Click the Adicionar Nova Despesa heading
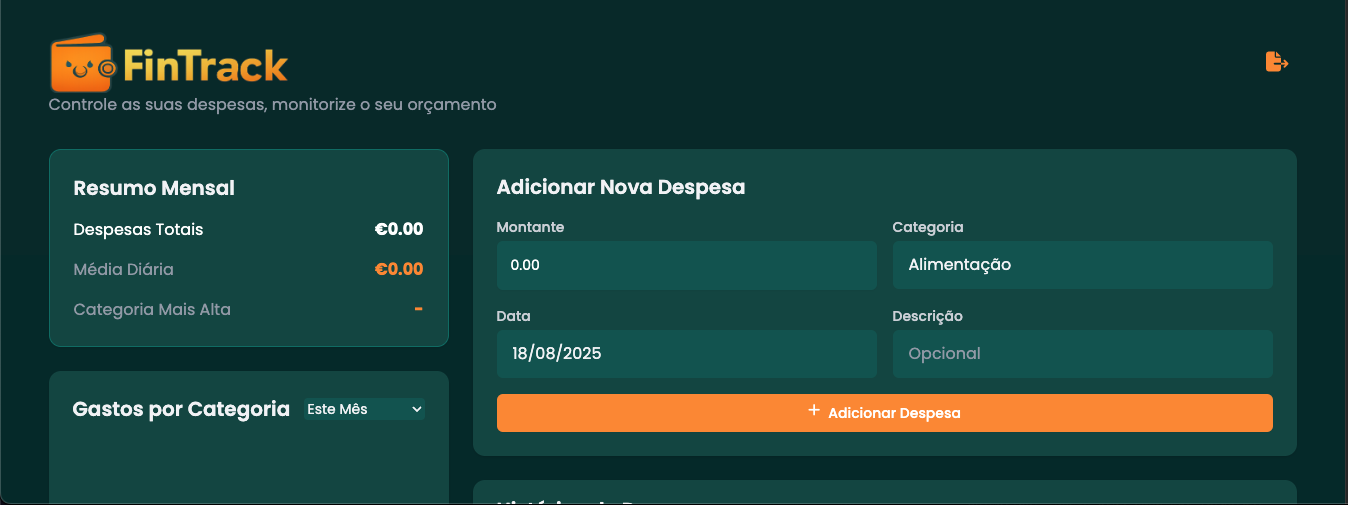 620,187
